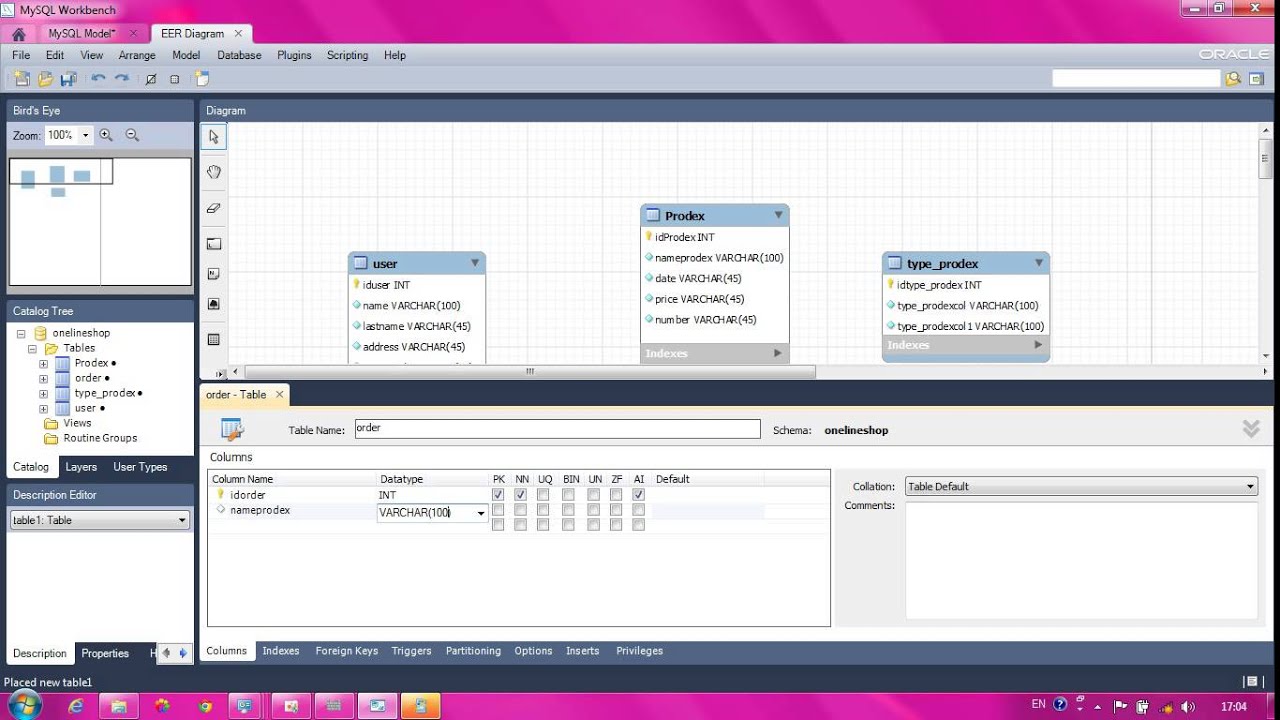1280x720 pixels.
Task: Zoom out the Bird's Eye view
Action: (x=132, y=135)
